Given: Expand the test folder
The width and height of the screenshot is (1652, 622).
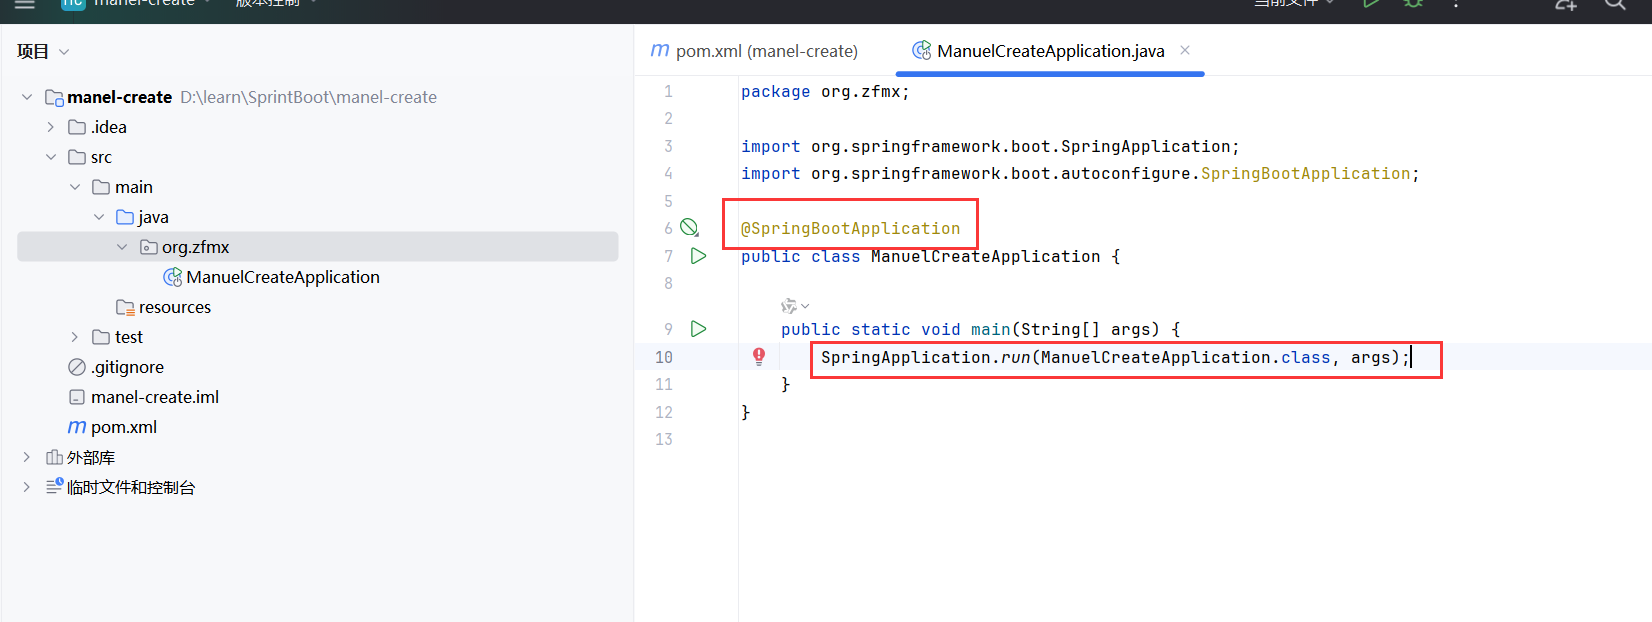Looking at the screenshot, I should click(x=75, y=337).
